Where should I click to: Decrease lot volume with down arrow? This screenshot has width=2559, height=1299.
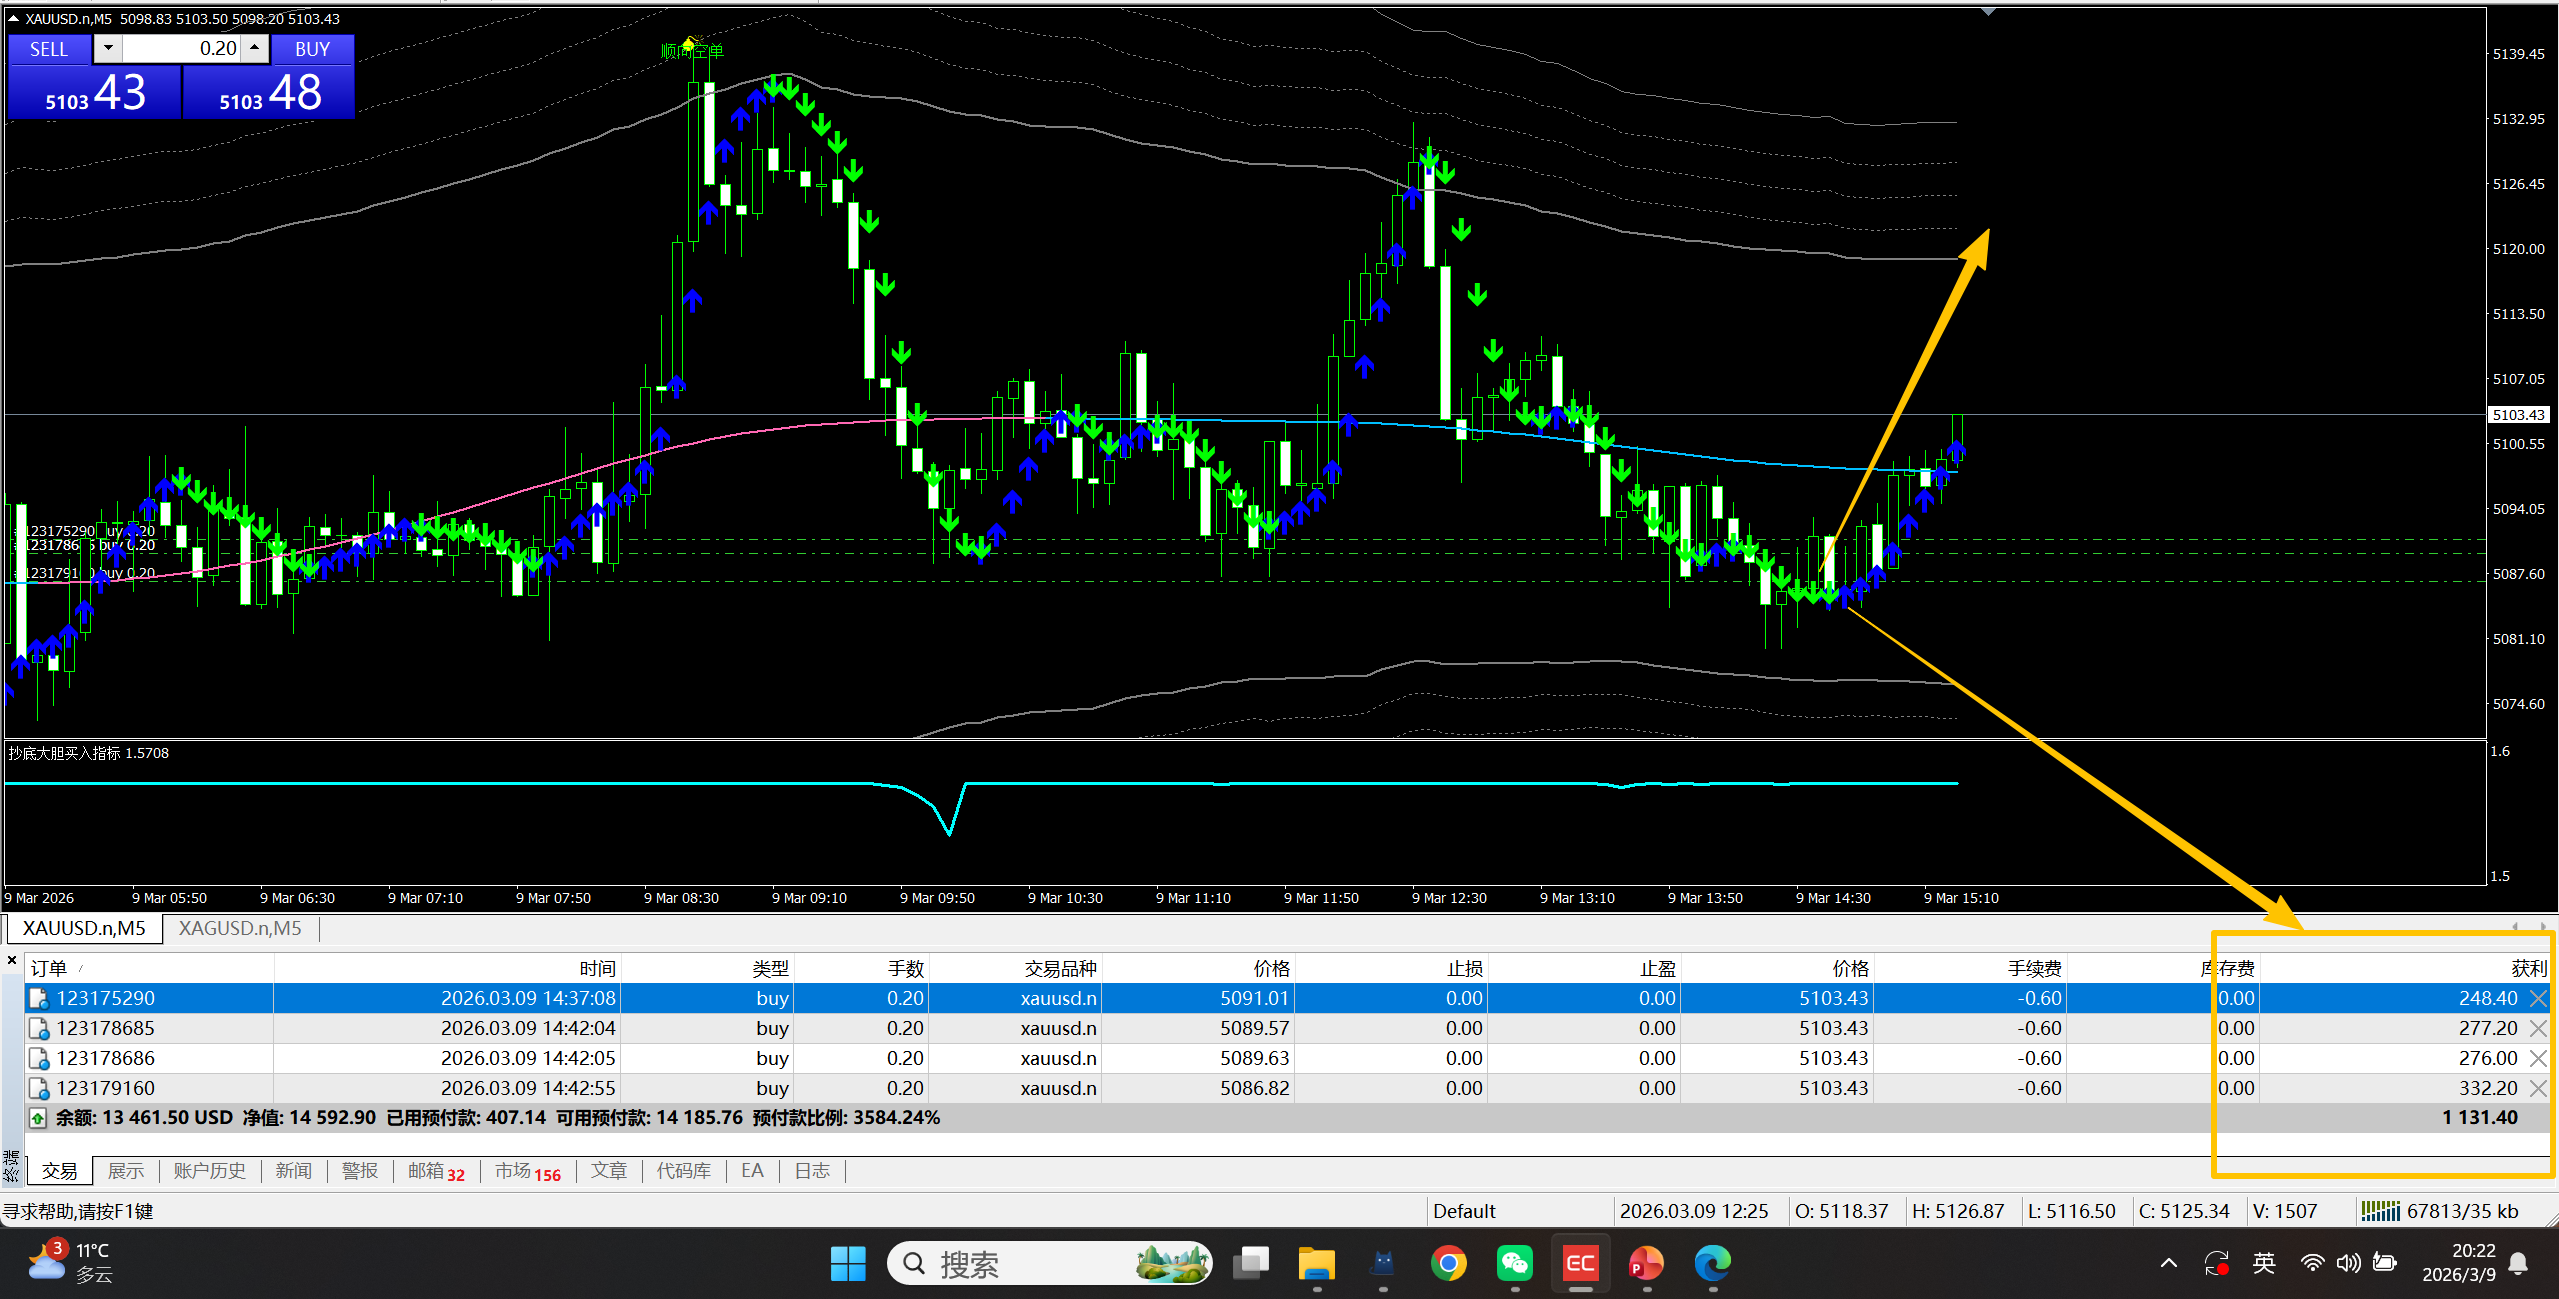pos(108,48)
